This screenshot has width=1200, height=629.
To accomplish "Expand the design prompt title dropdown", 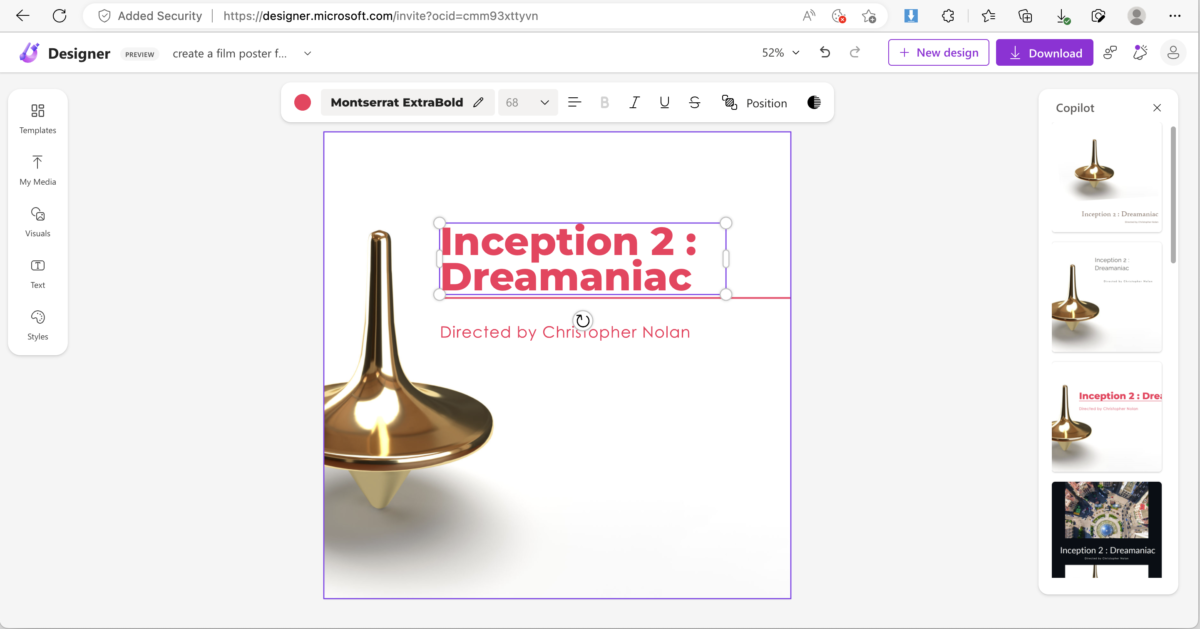I will pyautogui.click(x=307, y=54).
